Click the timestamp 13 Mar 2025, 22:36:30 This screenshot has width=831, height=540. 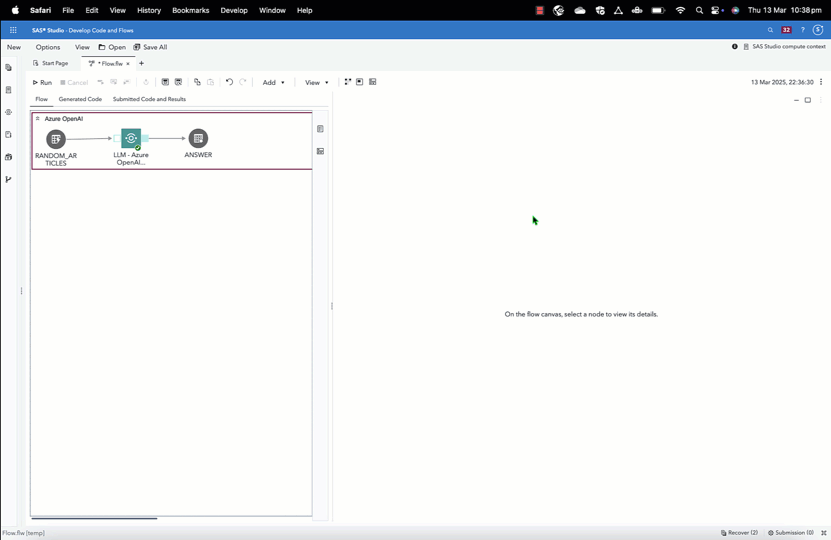coord(782,82)
